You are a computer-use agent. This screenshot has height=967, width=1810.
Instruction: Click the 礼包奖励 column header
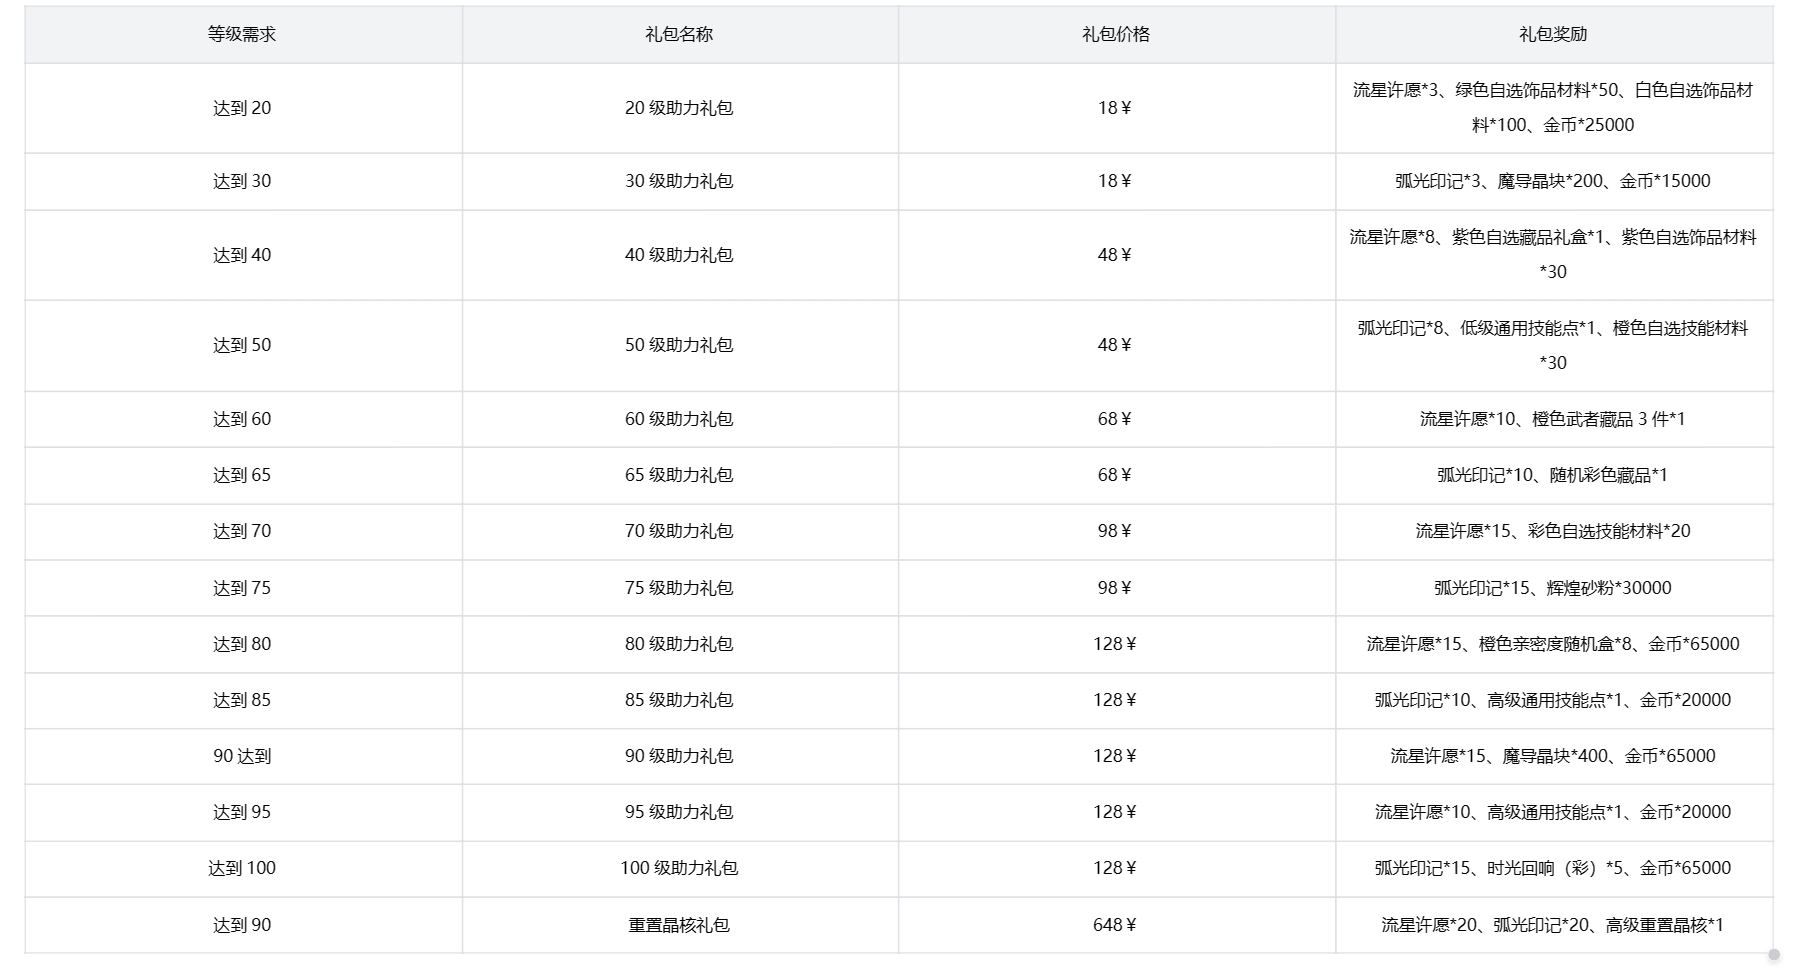(1553, 34)
